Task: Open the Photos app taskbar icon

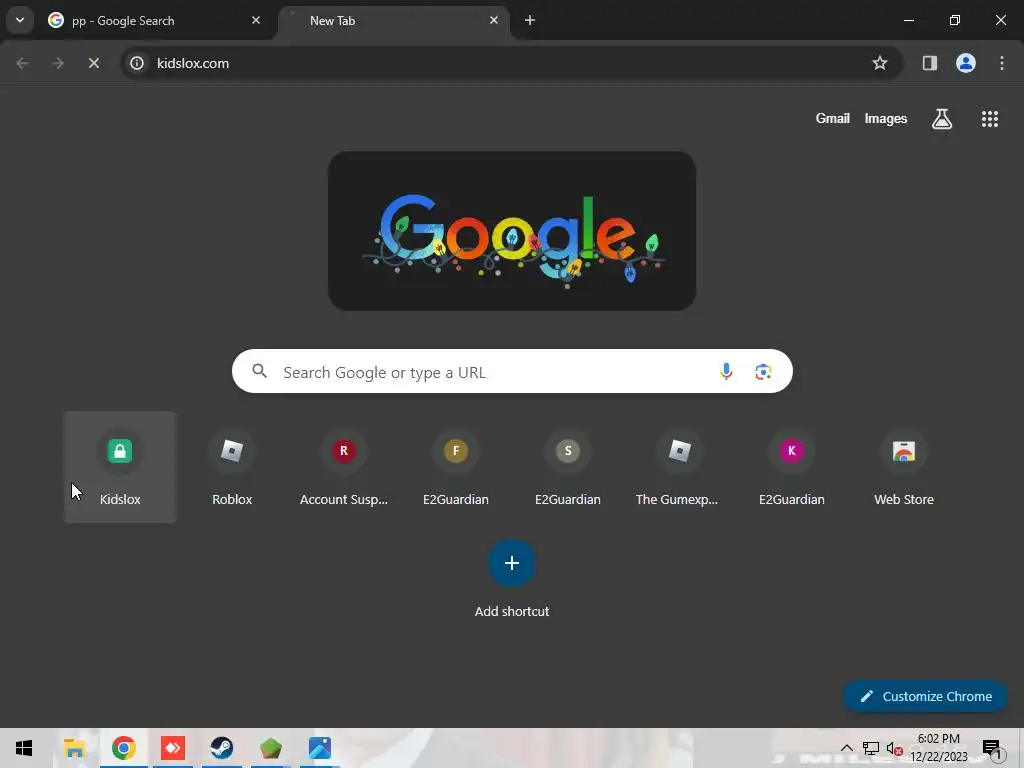Action: [320, 748]
